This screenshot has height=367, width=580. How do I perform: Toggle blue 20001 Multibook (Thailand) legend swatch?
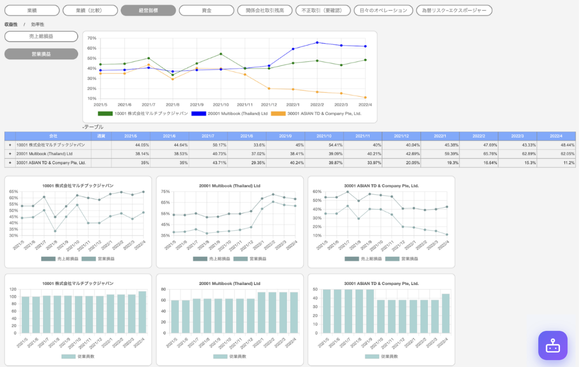point(199,114)
